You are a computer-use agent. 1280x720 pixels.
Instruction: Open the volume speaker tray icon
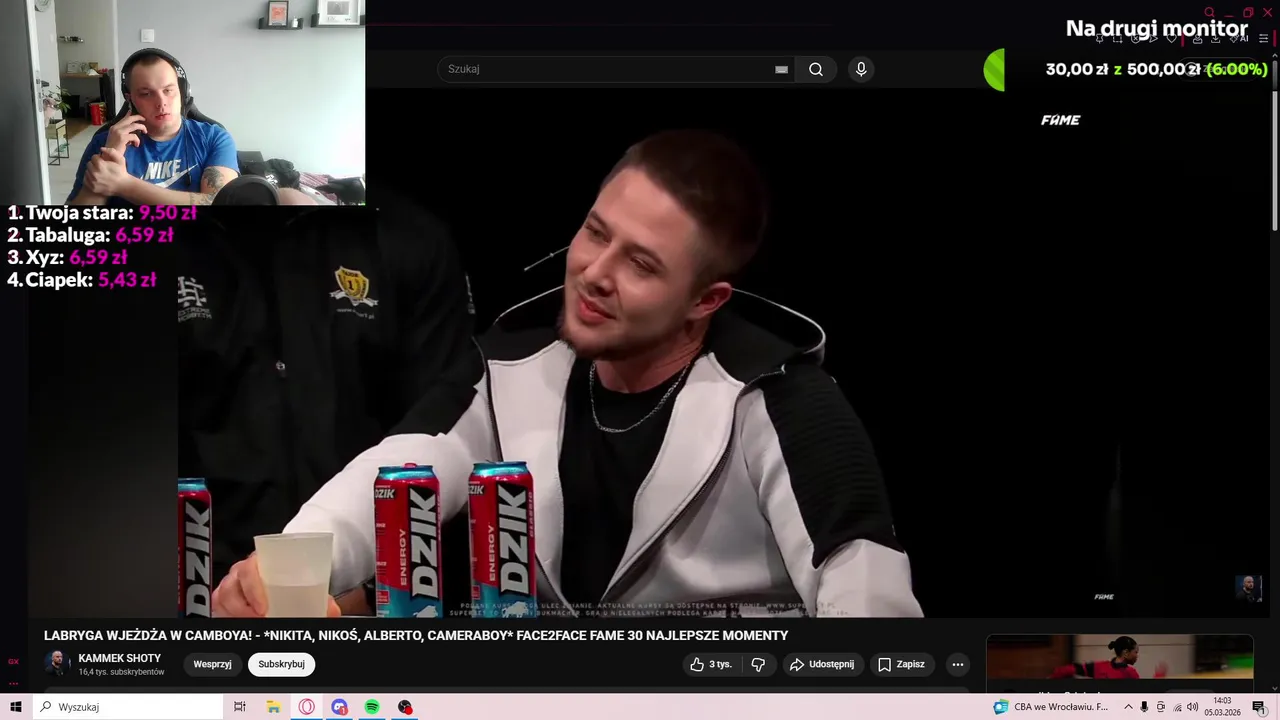click(x=1193, y=707)
